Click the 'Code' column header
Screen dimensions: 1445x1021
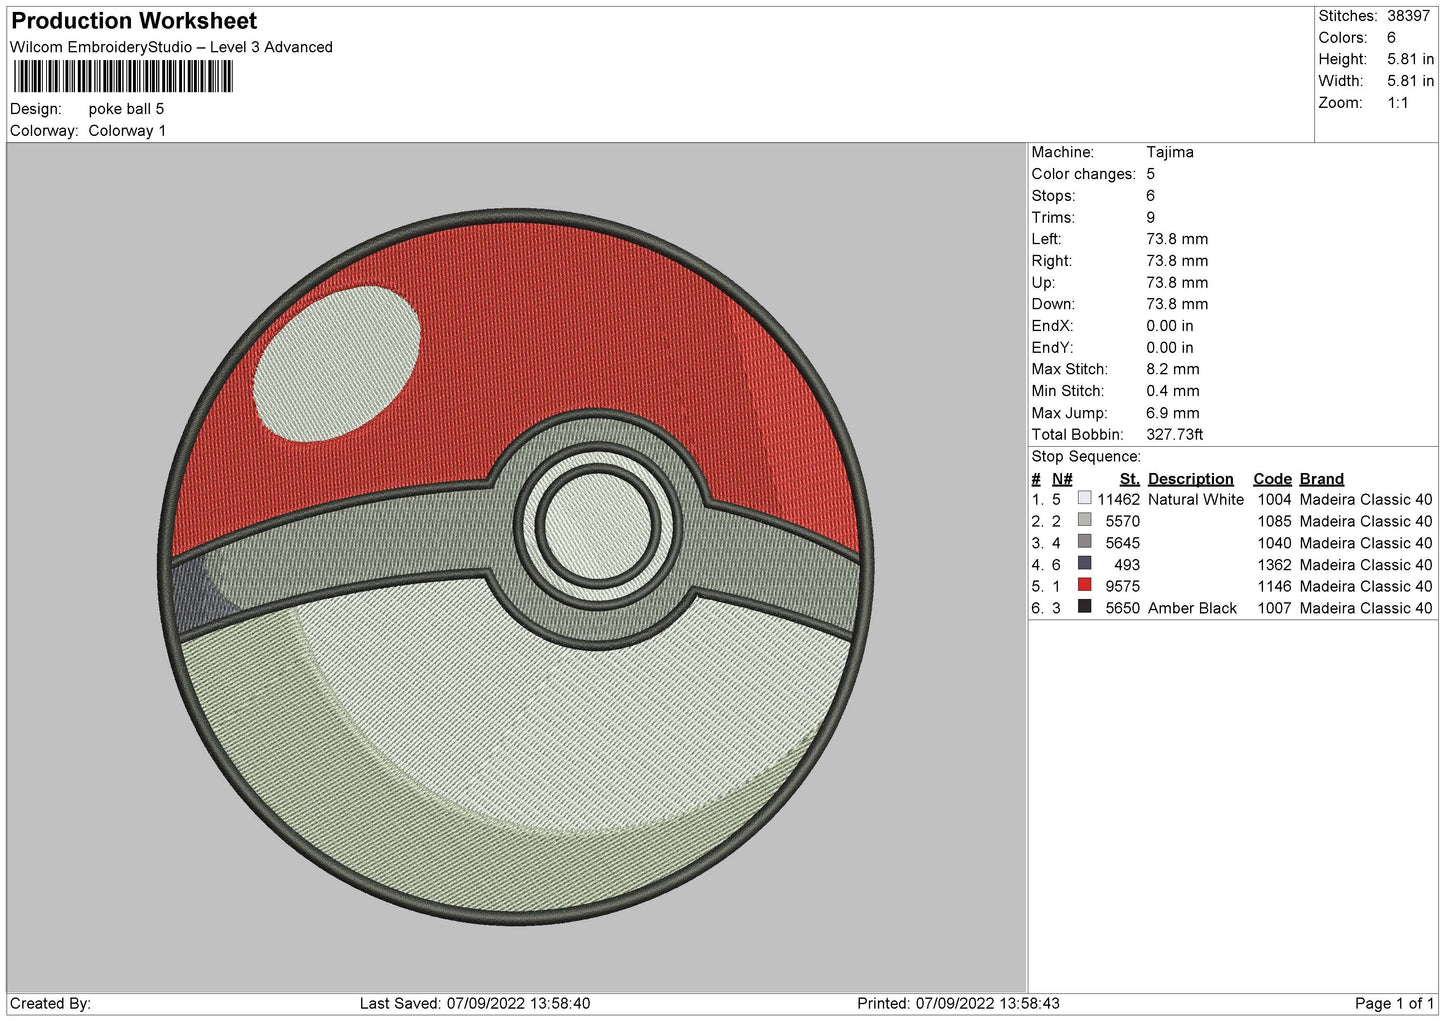tap(1272, 479)
